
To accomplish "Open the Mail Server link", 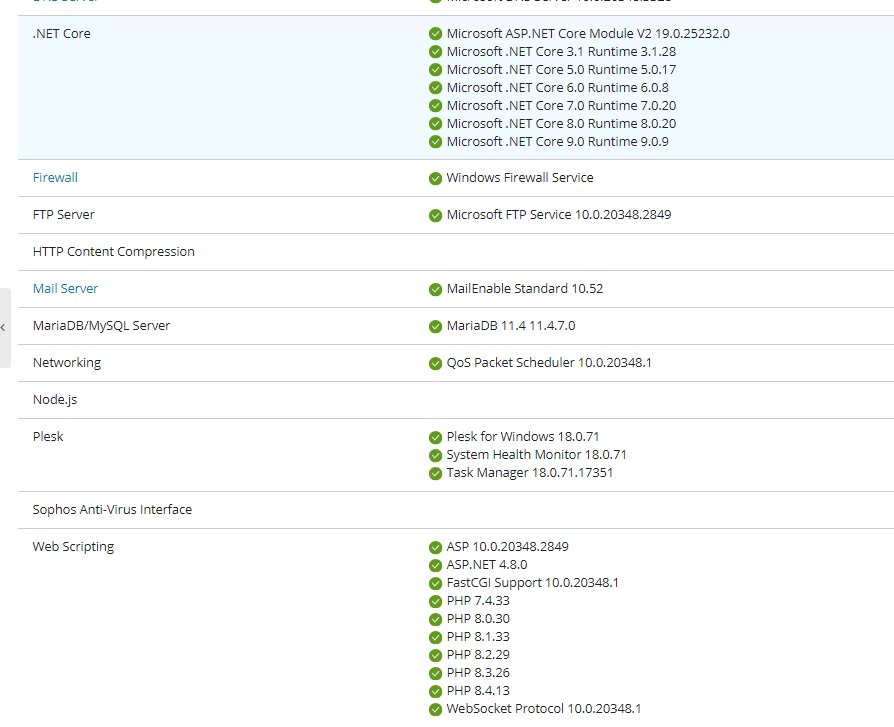I will (x=65, y=289).
